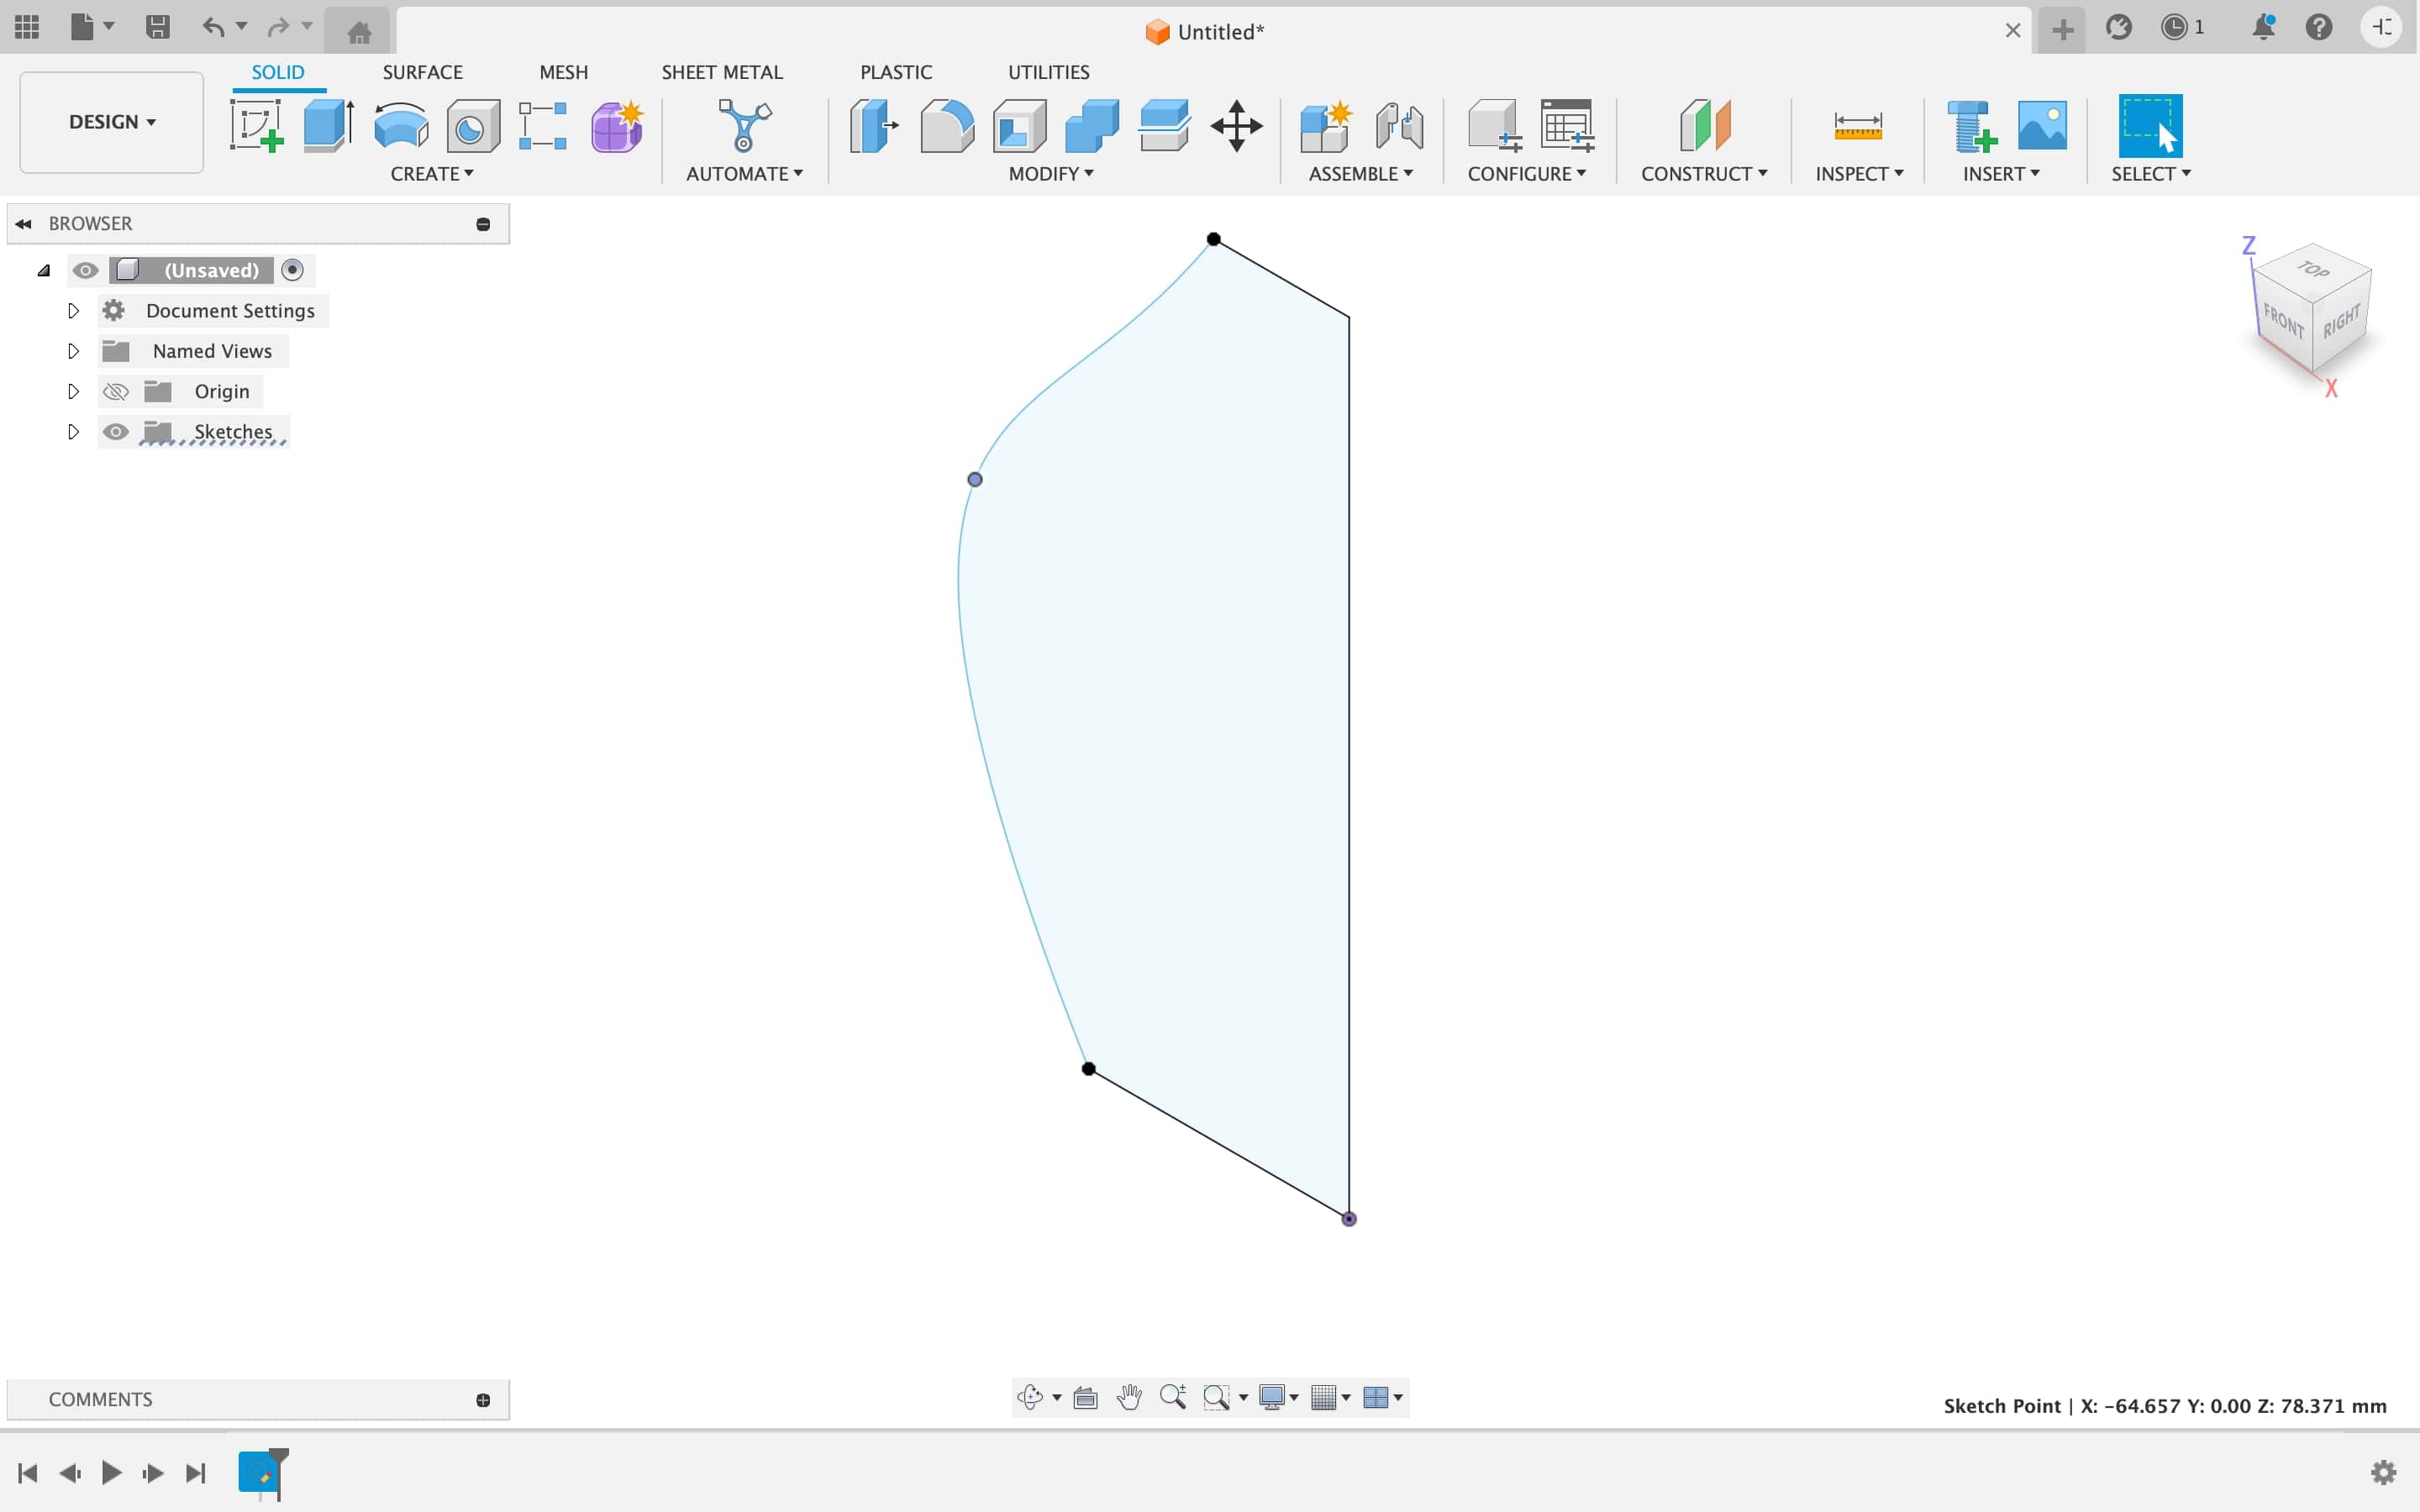Image resolution: width=2420 pixels, height=1512 pixels.
Task: Click the Insert fastener icon
Action: pos(1971,126)
